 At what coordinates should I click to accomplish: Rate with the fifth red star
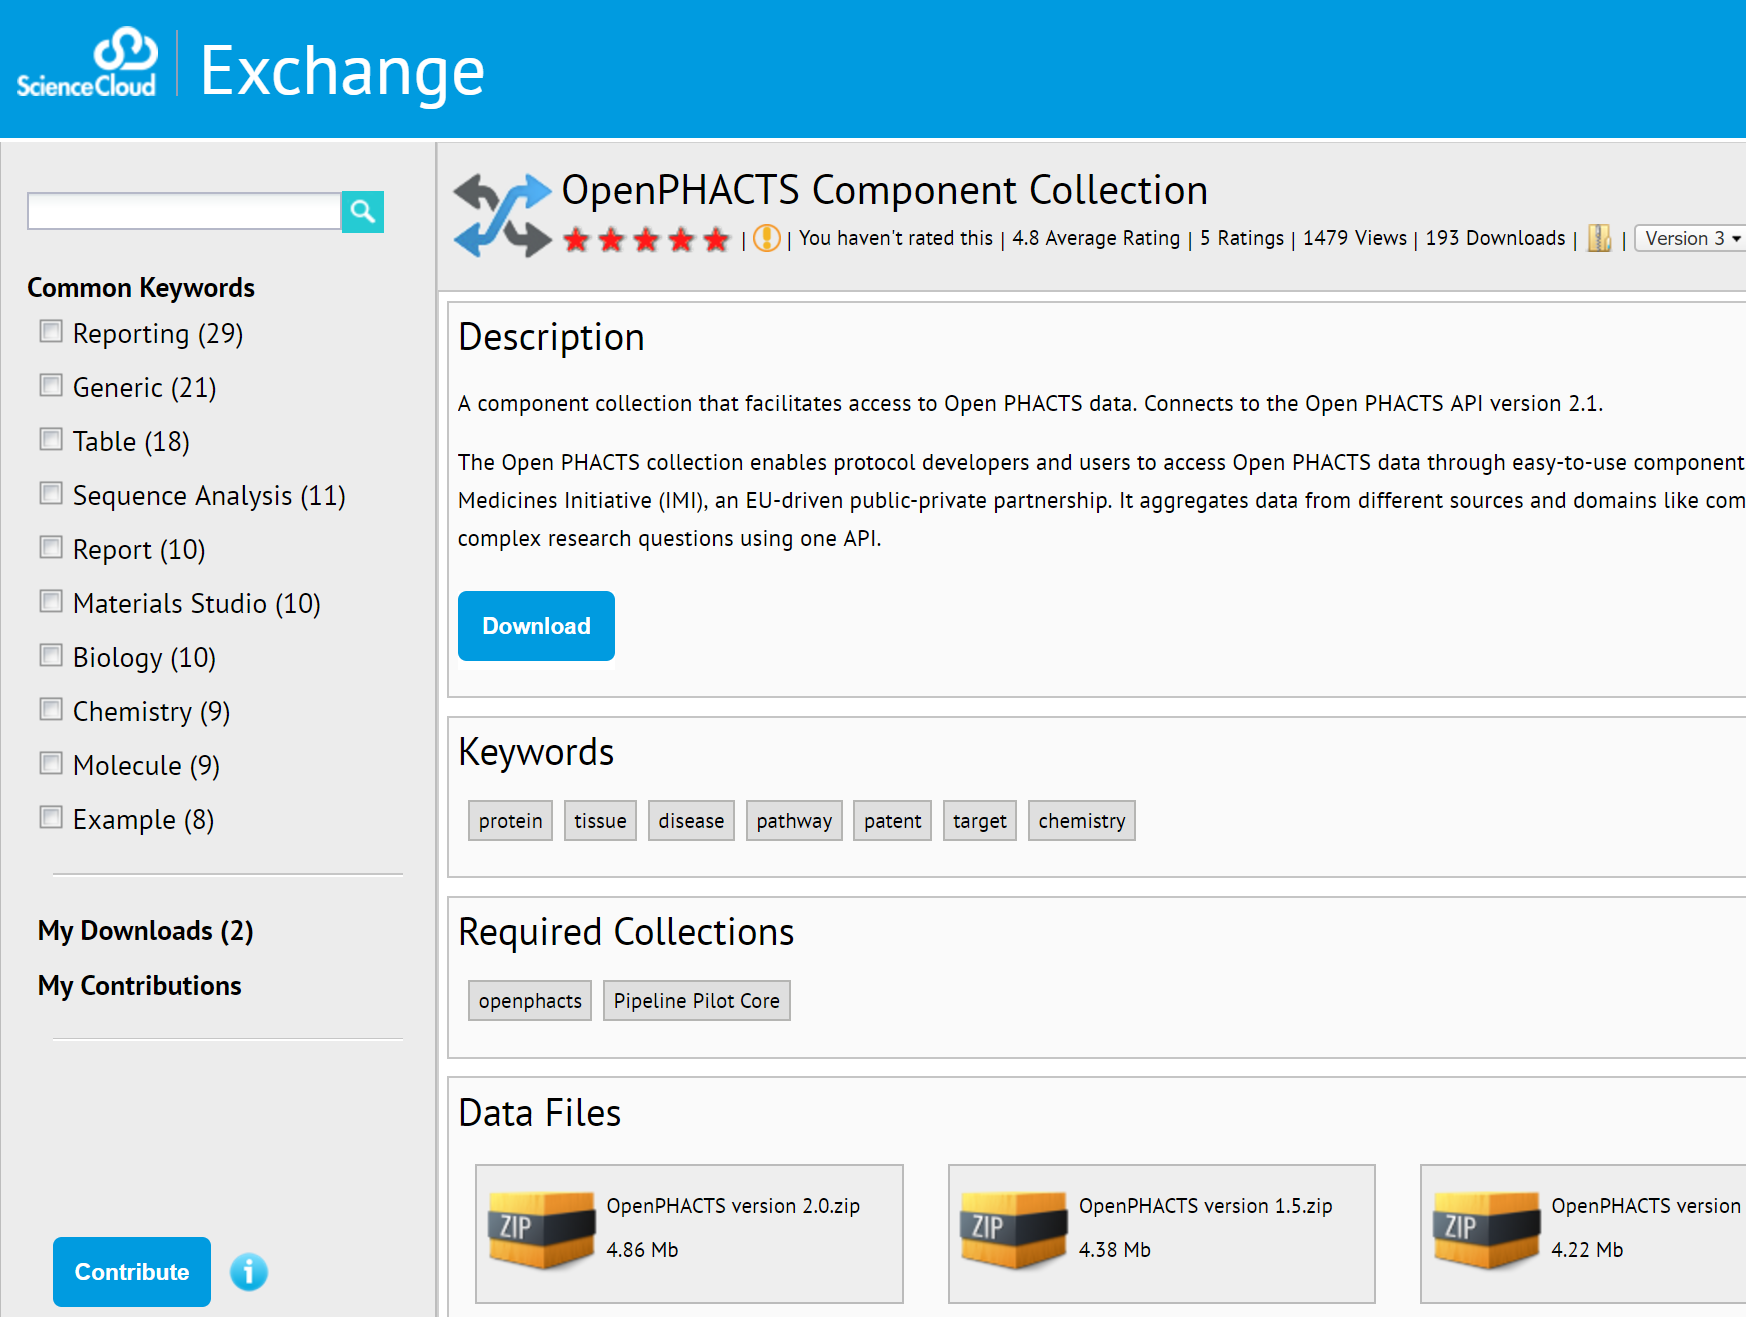(716, 239)
